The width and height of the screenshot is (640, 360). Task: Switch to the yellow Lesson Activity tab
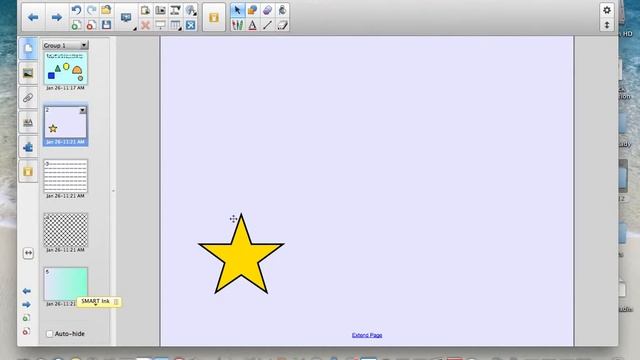pyautogui.click(x=28, y=171)
